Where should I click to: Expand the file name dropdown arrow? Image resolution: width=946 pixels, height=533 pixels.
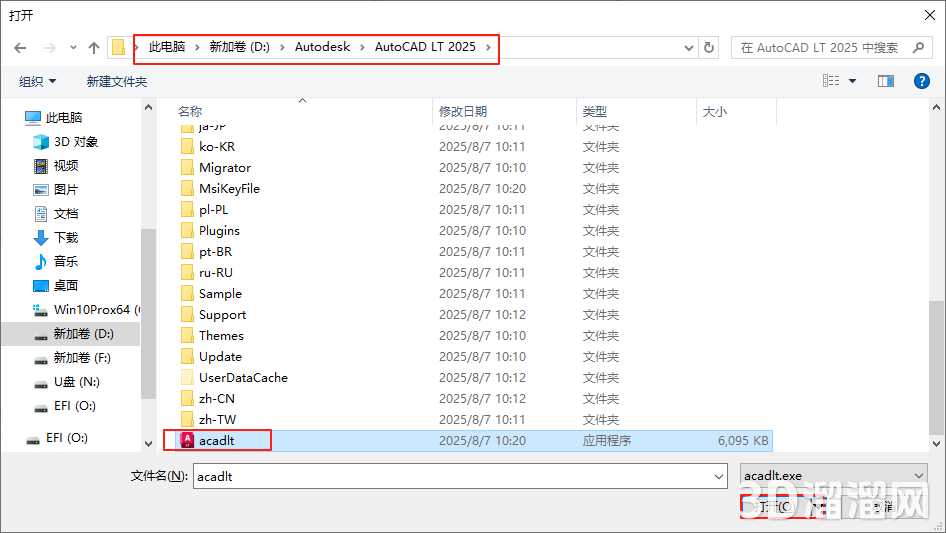click(x=719, y=476)
